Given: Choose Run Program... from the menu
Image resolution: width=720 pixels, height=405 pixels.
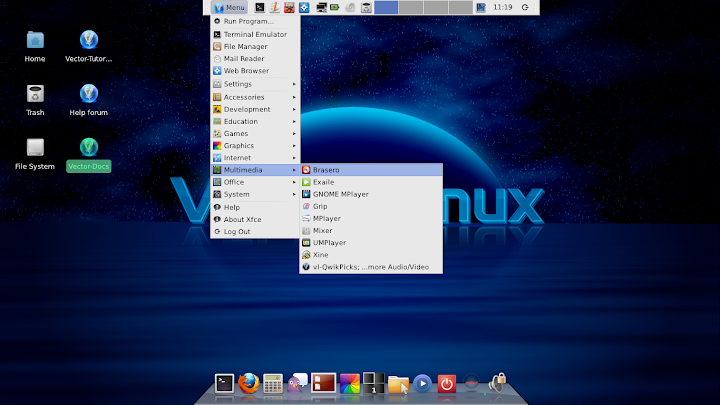Looking at the screenshot, I should [x=255, y=21].
